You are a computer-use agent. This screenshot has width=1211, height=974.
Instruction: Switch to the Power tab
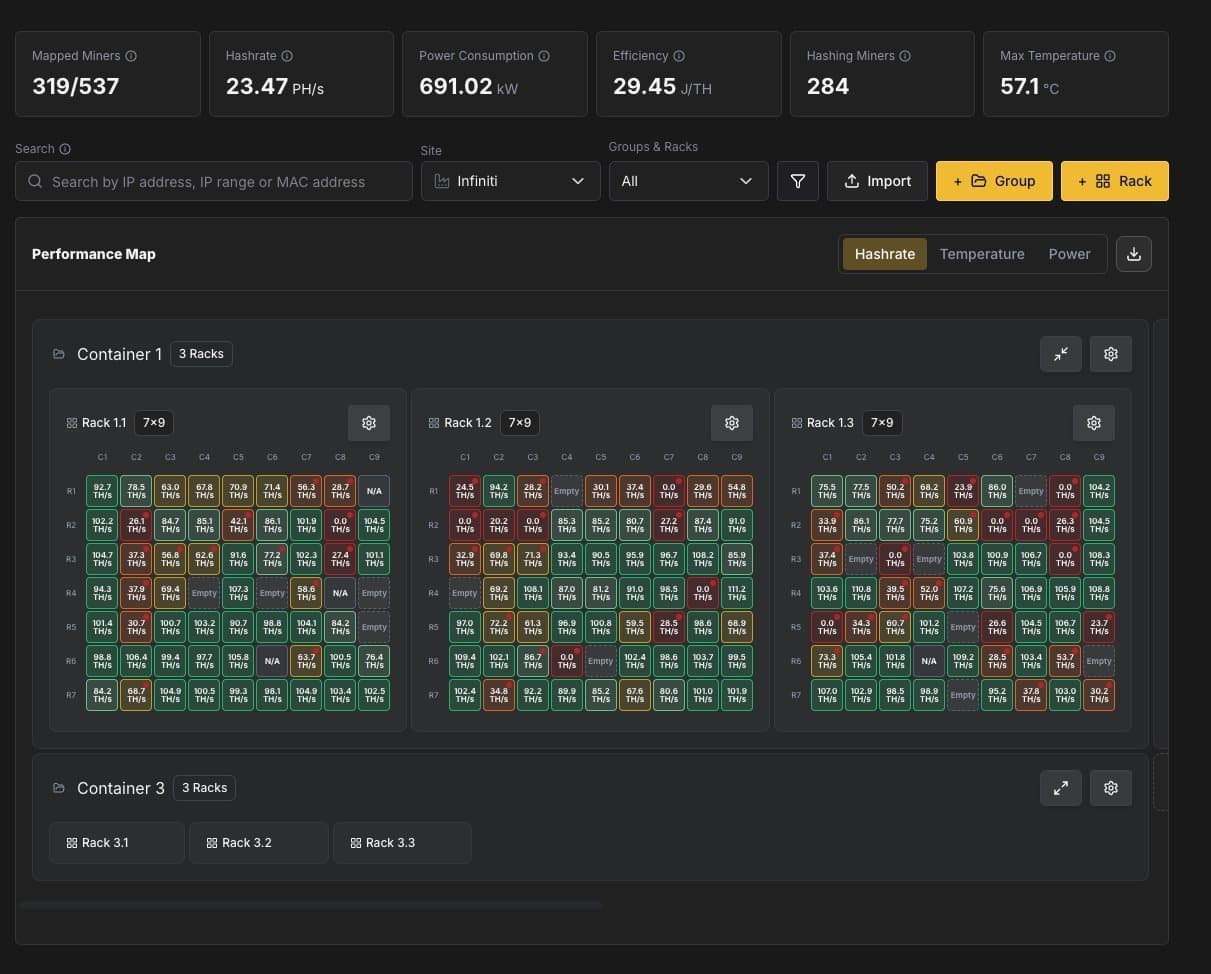pos(1069,254)
